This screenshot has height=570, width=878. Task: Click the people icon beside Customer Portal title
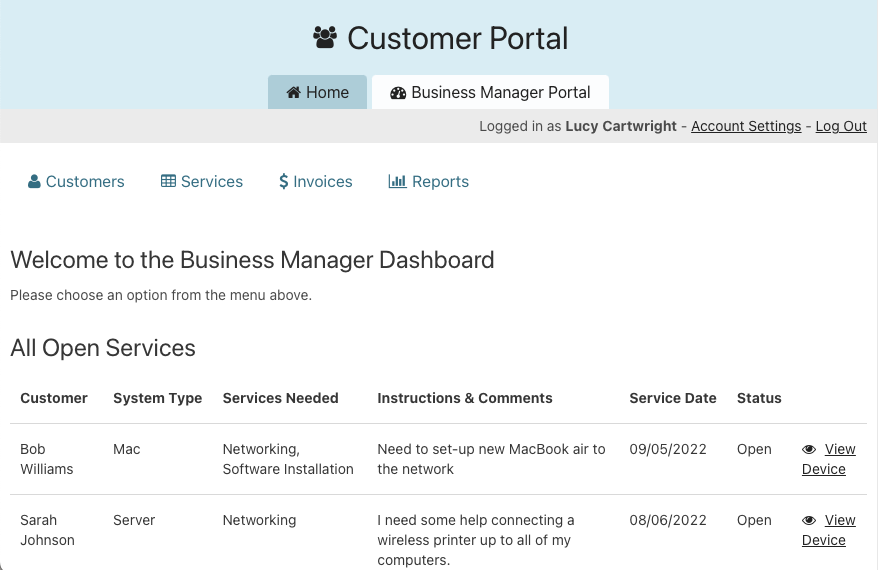325,38
